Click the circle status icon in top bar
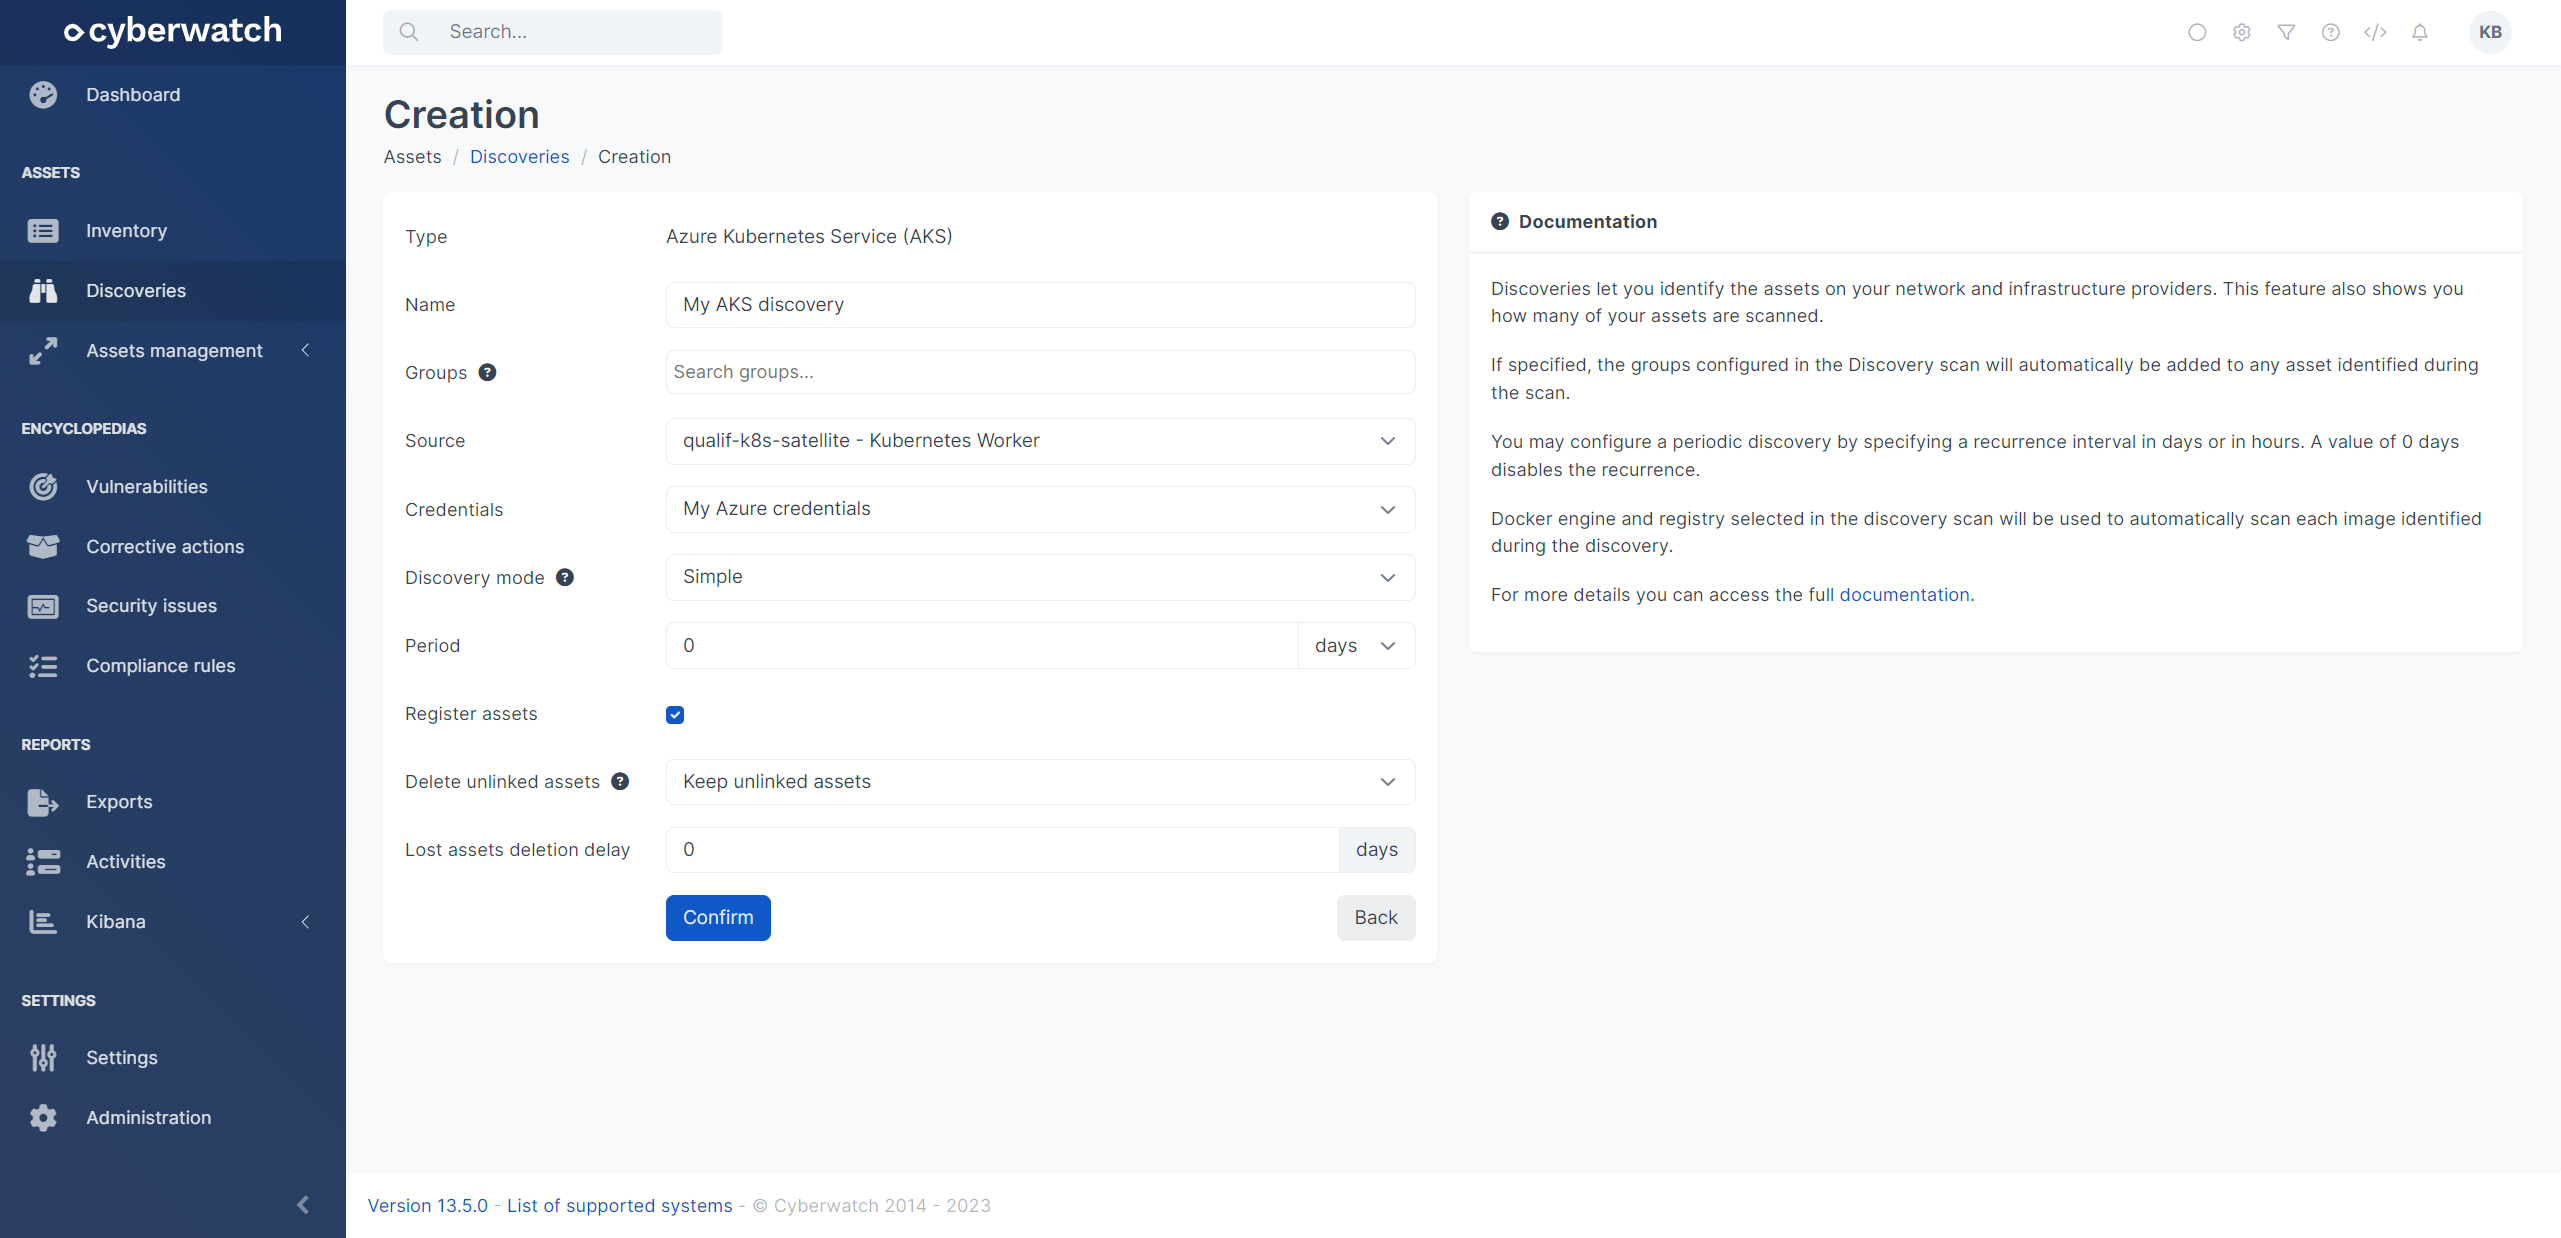The height and width of the screenshot is (1238, 2561). [2197, 32]
